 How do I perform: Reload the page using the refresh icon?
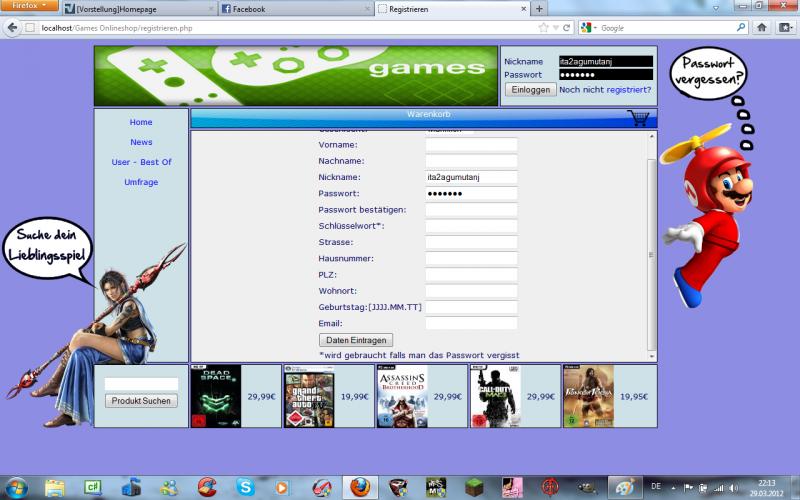567,27
